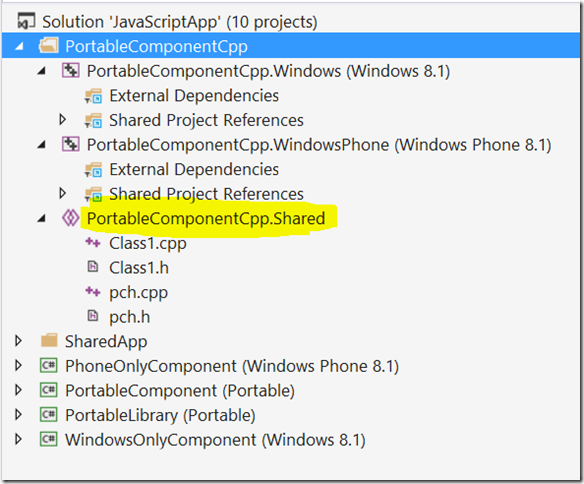This screenshot has width=584, height=484.
Task: Click the PortableComponentCpp folder icon
Action: 49,46
